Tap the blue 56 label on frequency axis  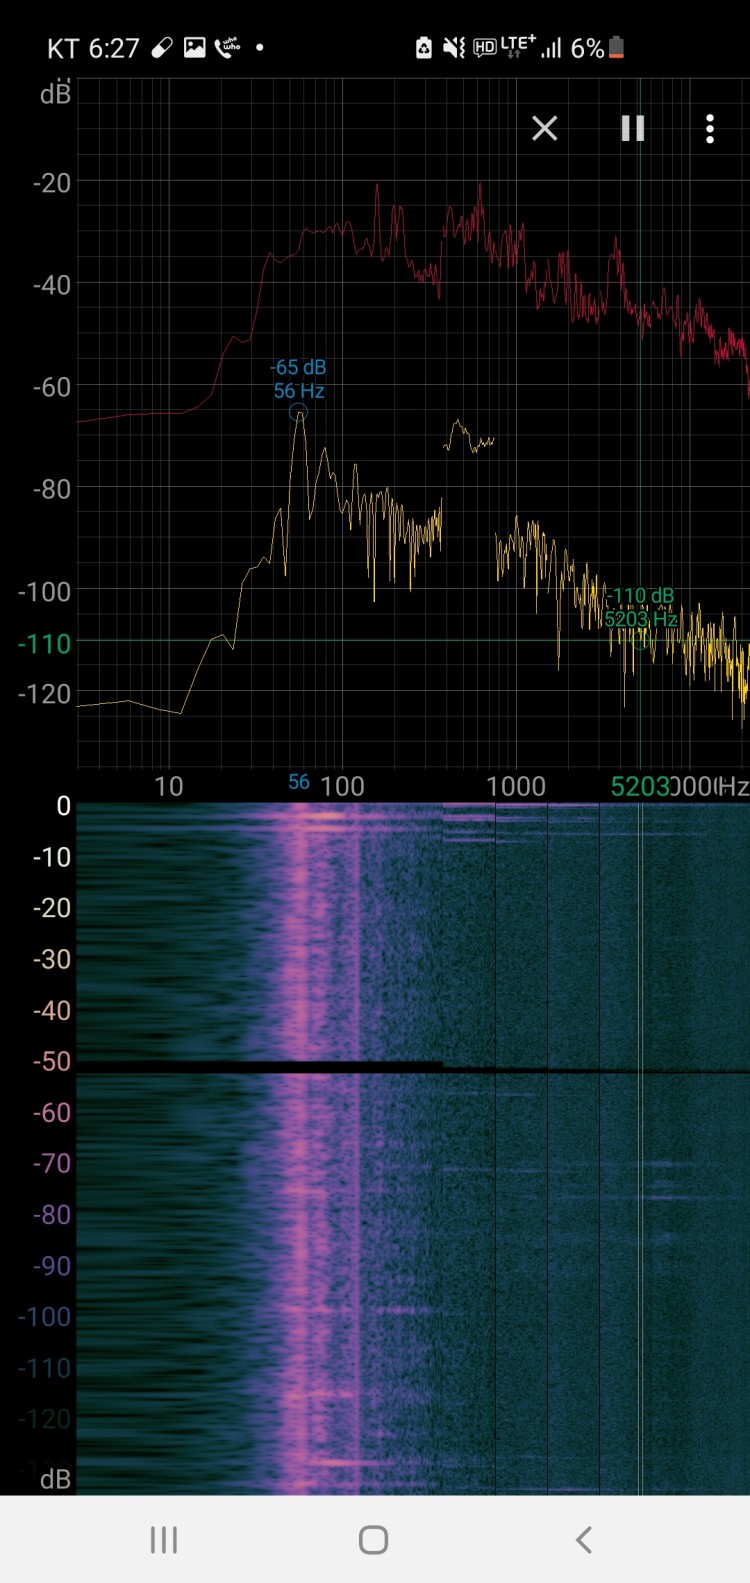[x=298, y=782]
